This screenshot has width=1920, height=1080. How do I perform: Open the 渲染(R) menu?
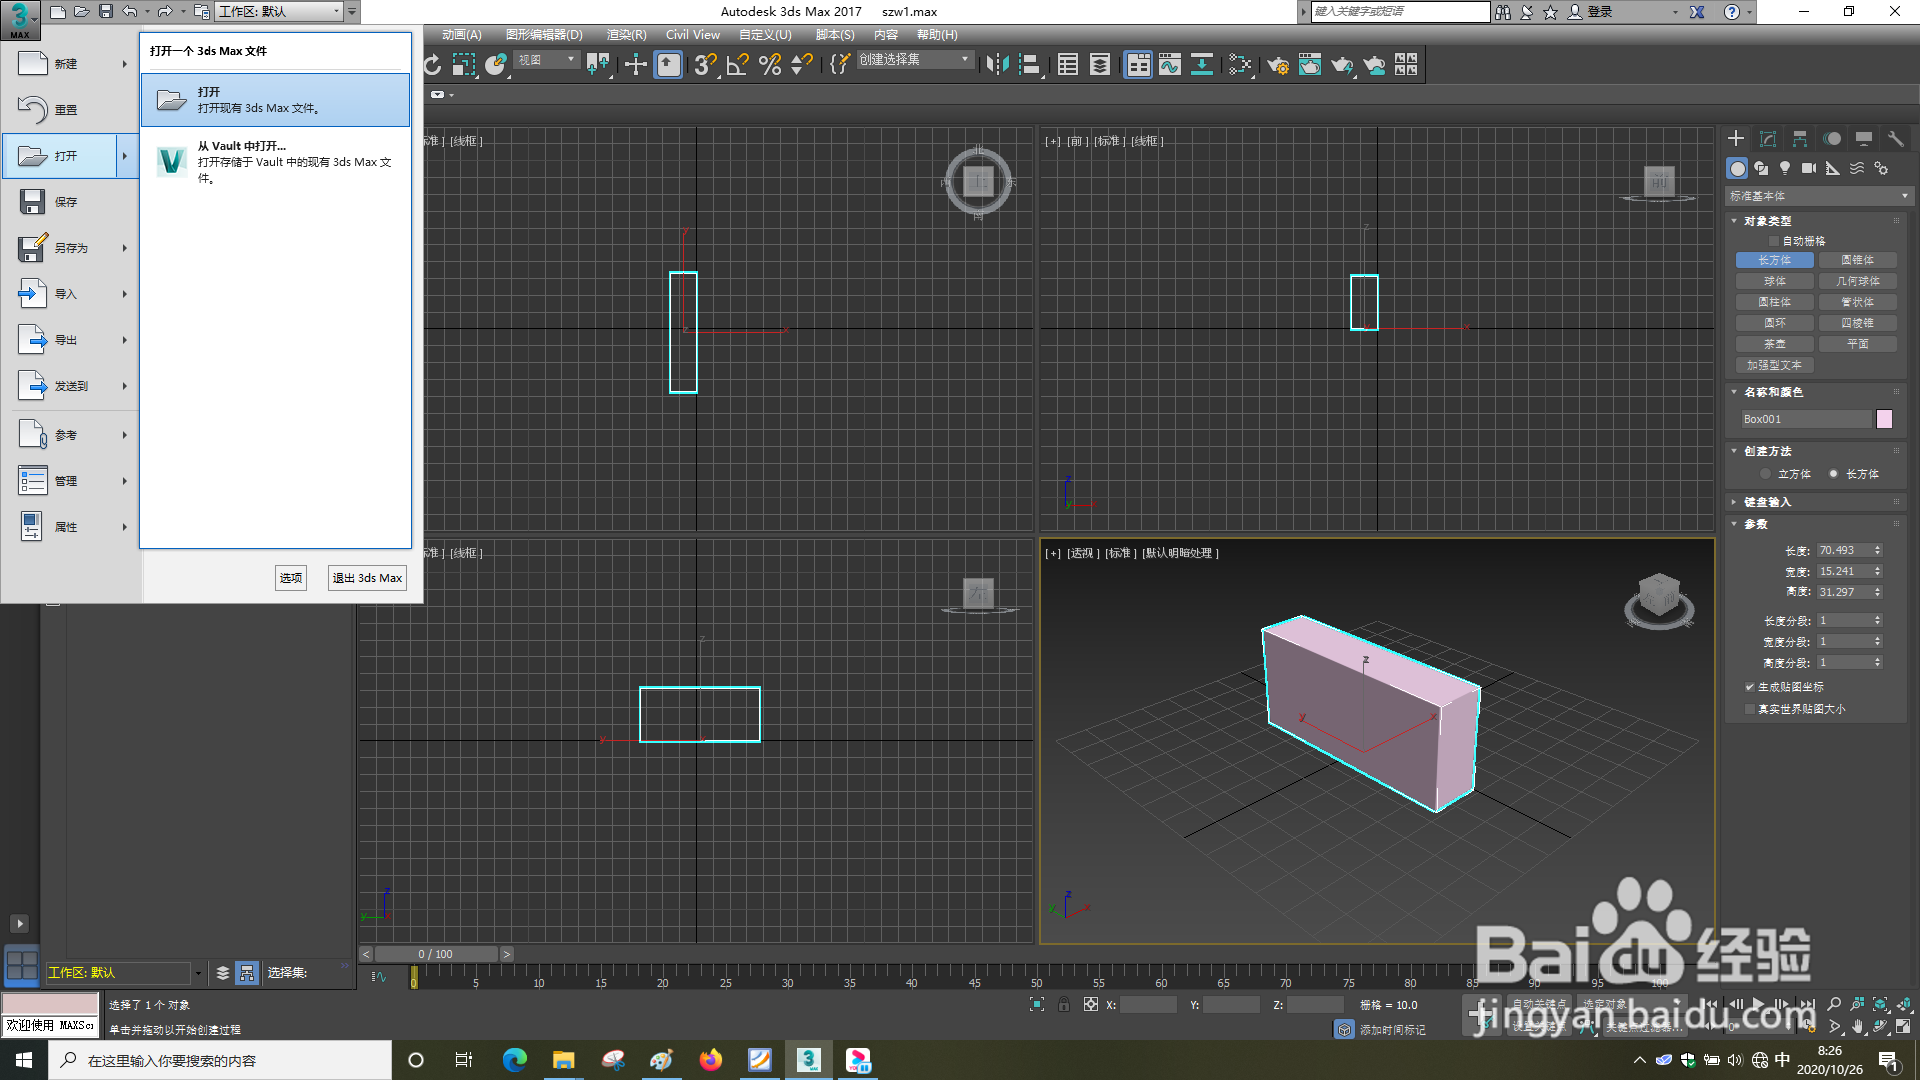[x=628, y=34]
